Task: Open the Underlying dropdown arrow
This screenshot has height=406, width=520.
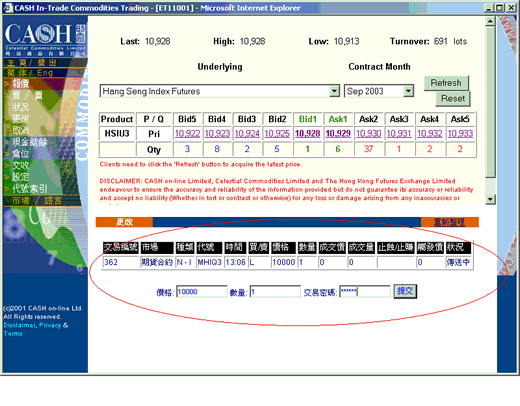Action: coord(334,91)
